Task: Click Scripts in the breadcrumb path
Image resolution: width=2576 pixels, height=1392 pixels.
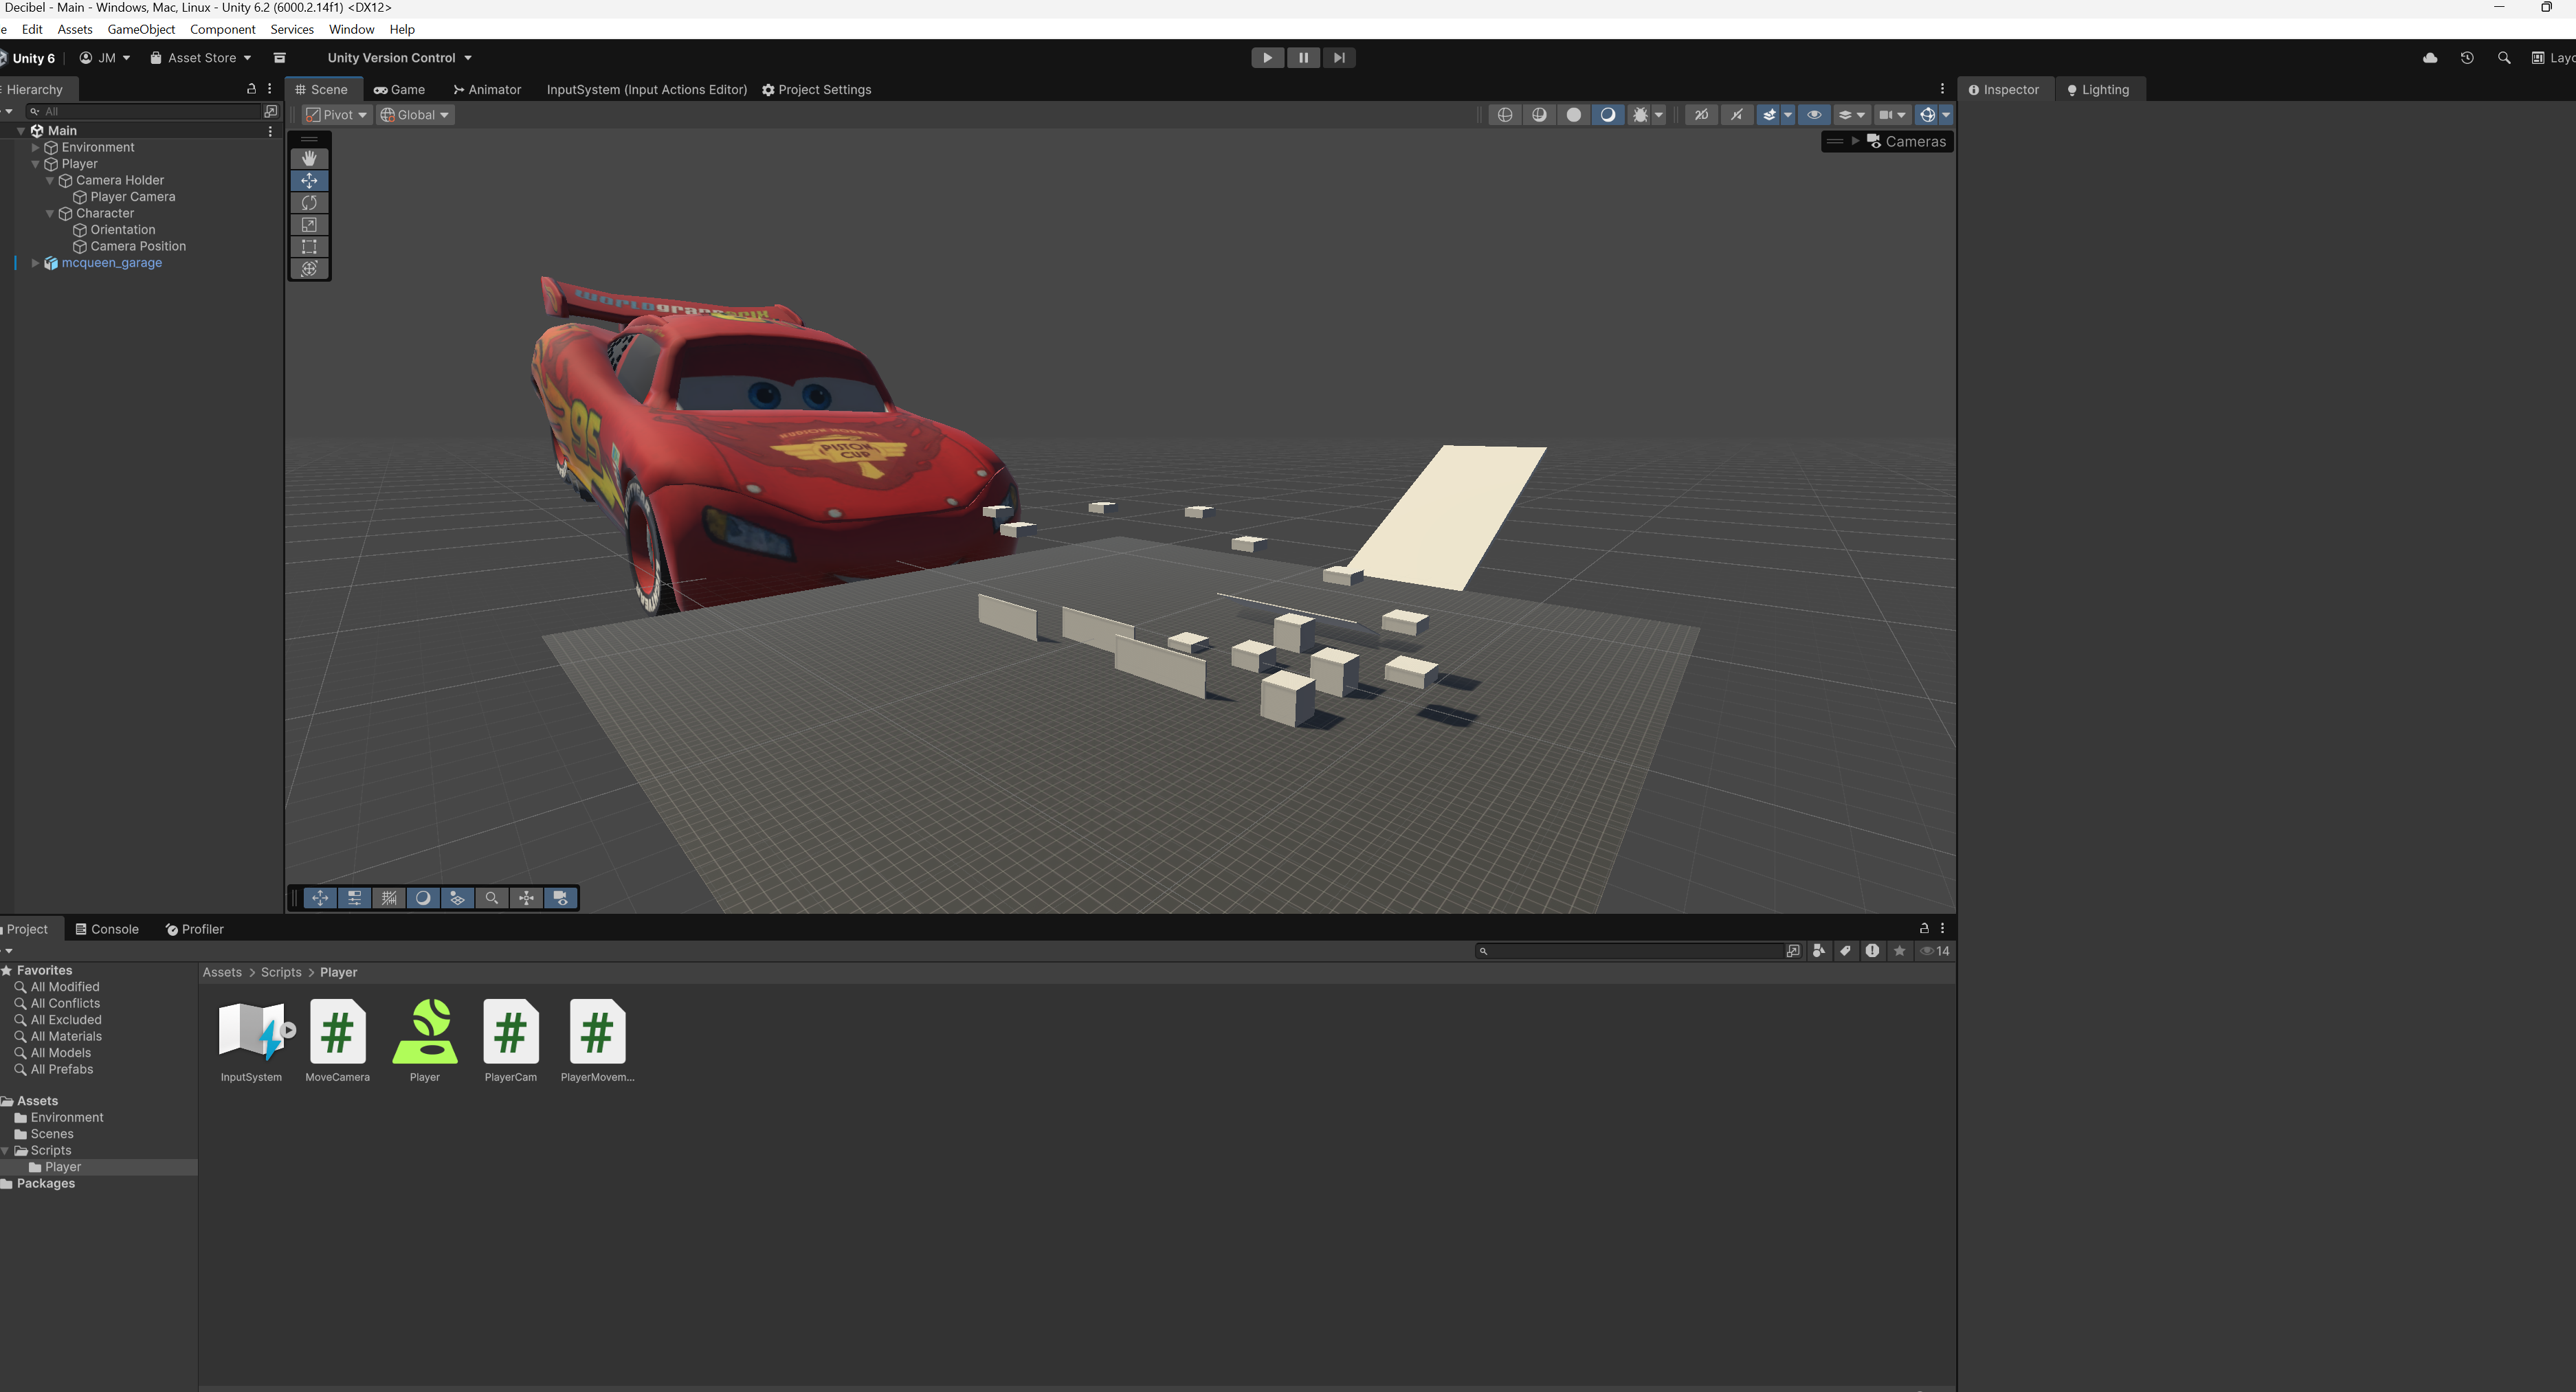Action: click(x=281, y=972)
